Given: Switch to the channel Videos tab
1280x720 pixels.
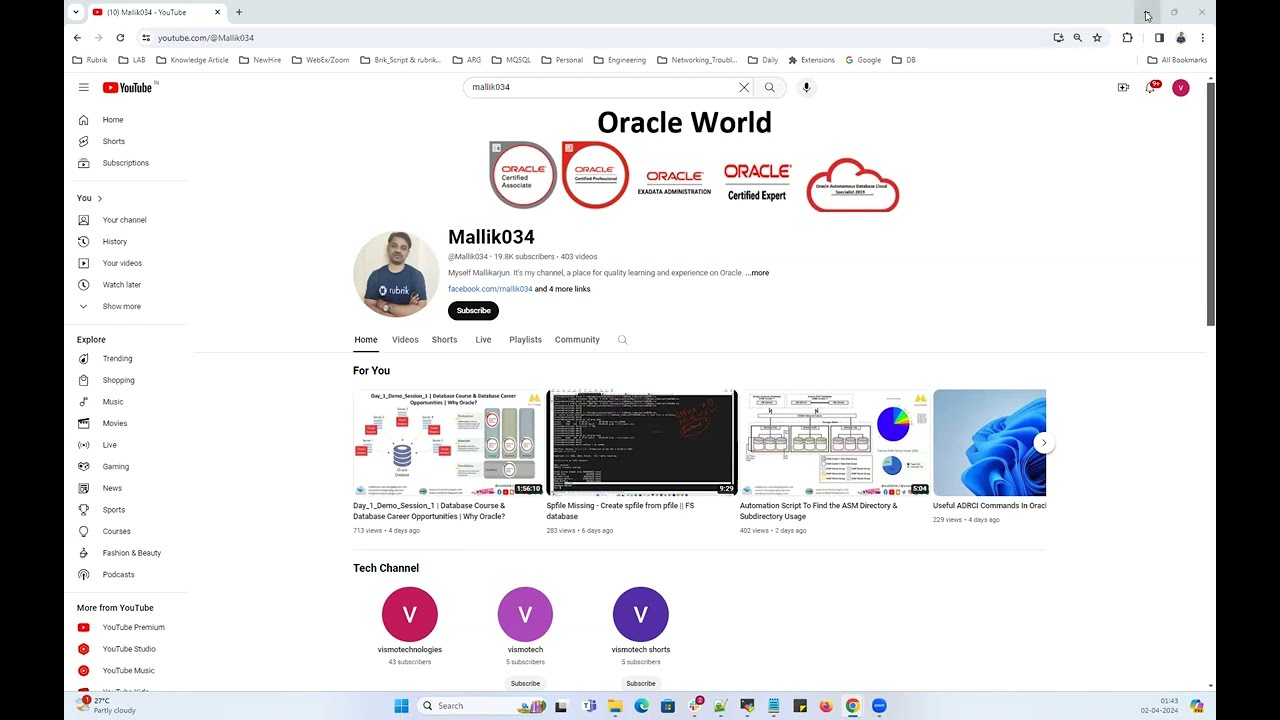Looking at the screenshot, I should (405, 340).
